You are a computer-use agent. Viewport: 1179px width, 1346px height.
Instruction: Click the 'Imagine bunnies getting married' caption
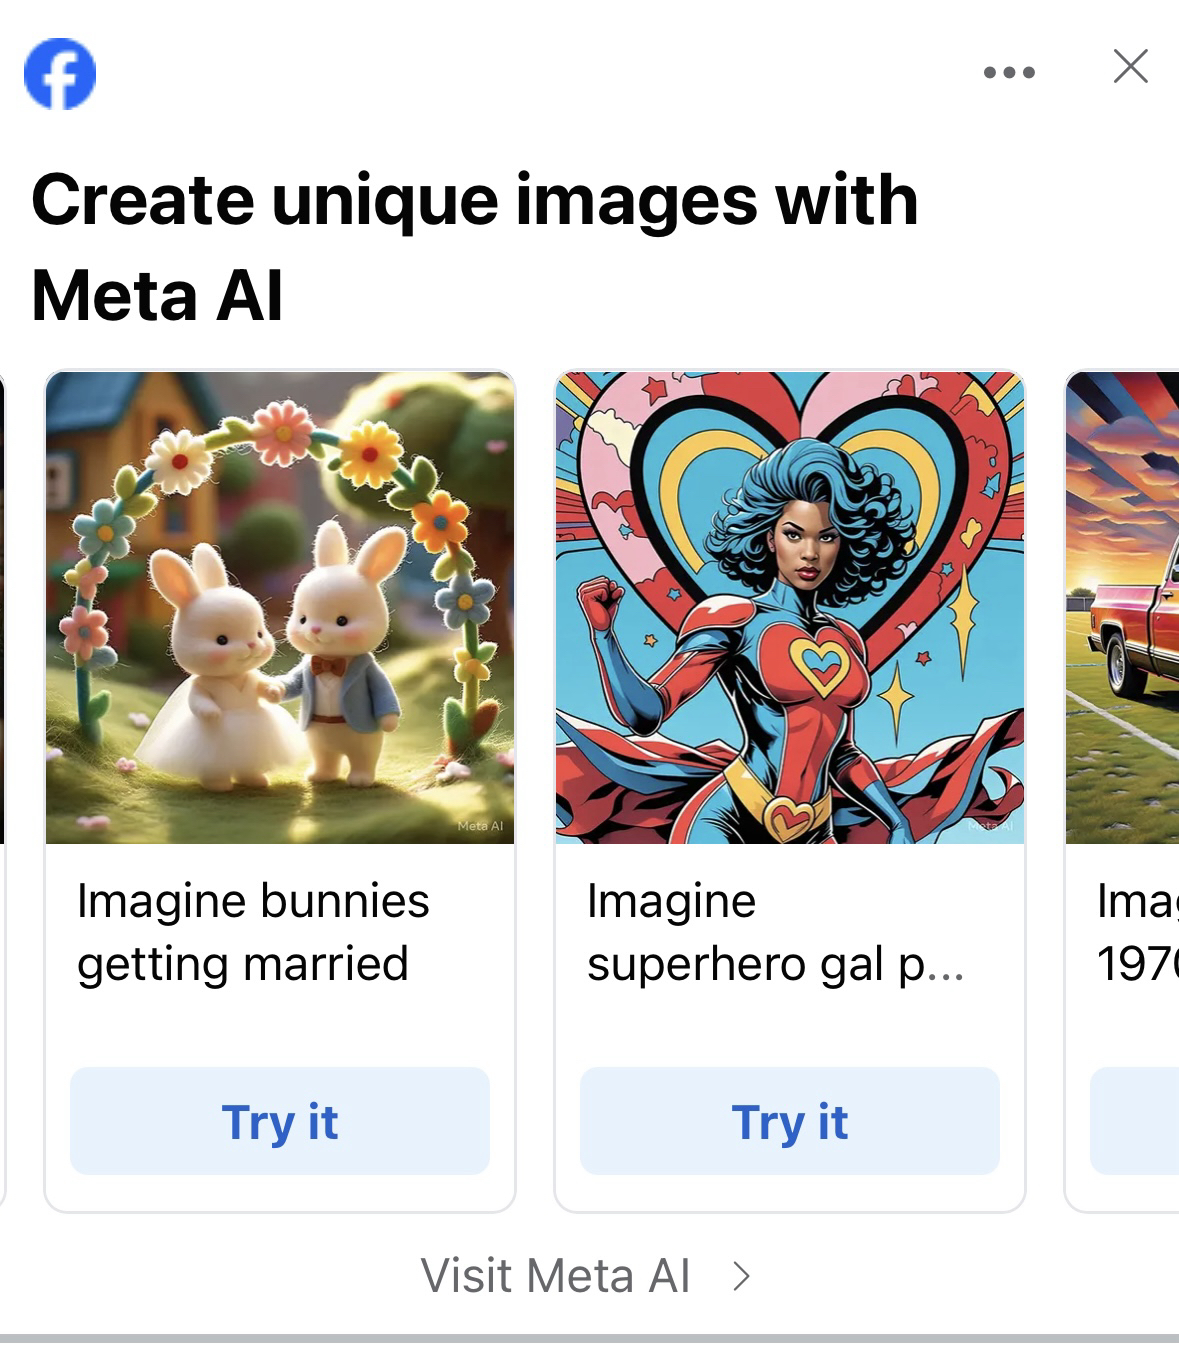(253, 932)
